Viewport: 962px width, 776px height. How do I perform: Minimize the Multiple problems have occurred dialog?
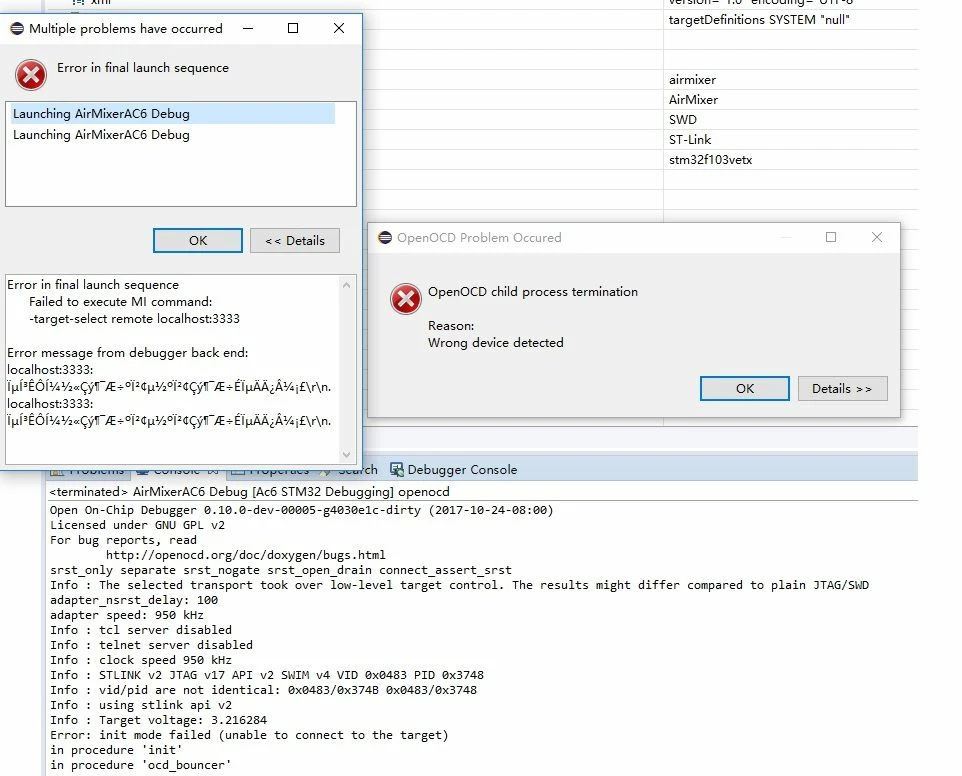point(248,28)
